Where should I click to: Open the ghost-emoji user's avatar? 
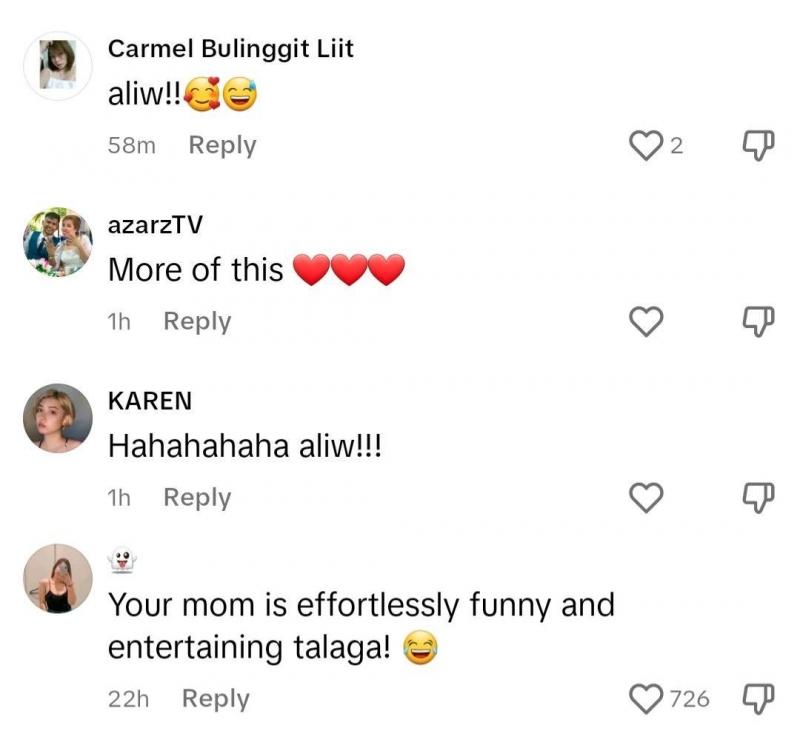58,578
